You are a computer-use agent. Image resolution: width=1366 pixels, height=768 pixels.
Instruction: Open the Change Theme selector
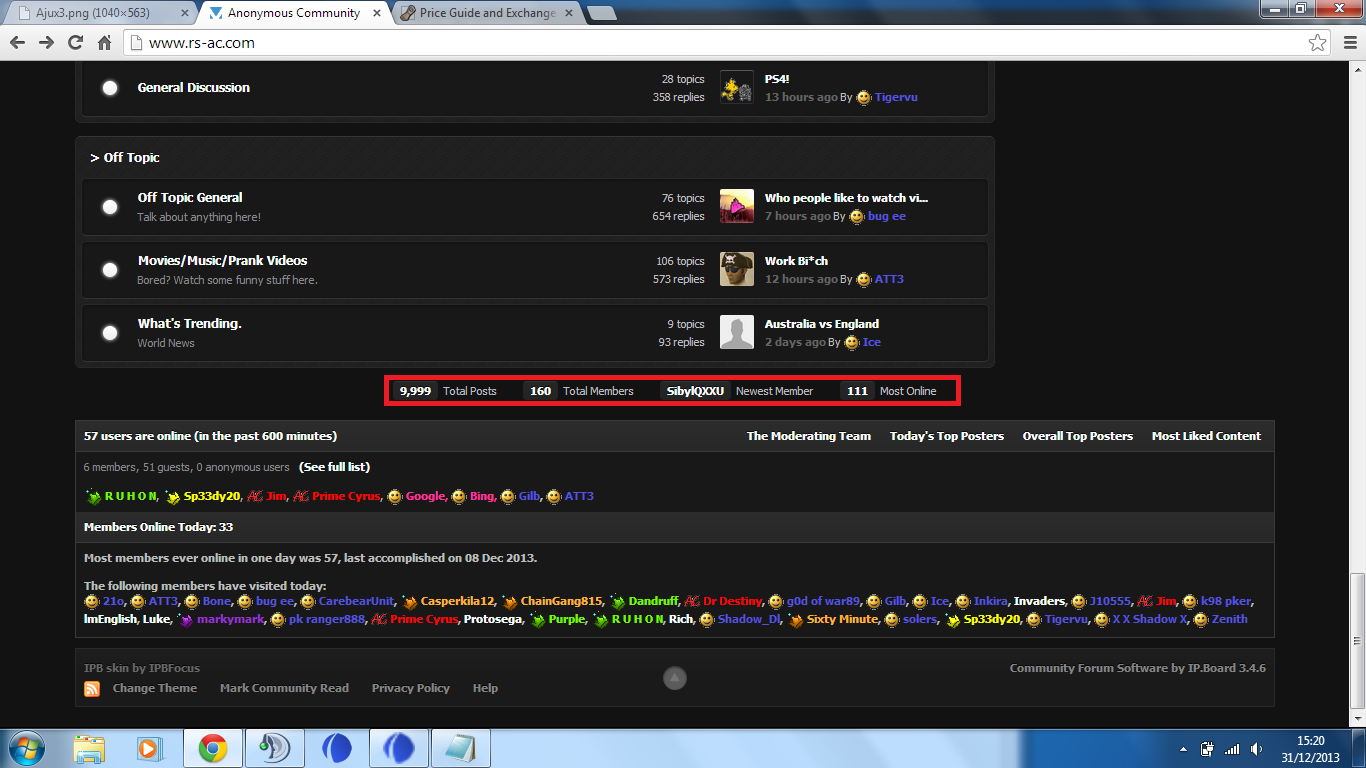[x=154, y=688]
